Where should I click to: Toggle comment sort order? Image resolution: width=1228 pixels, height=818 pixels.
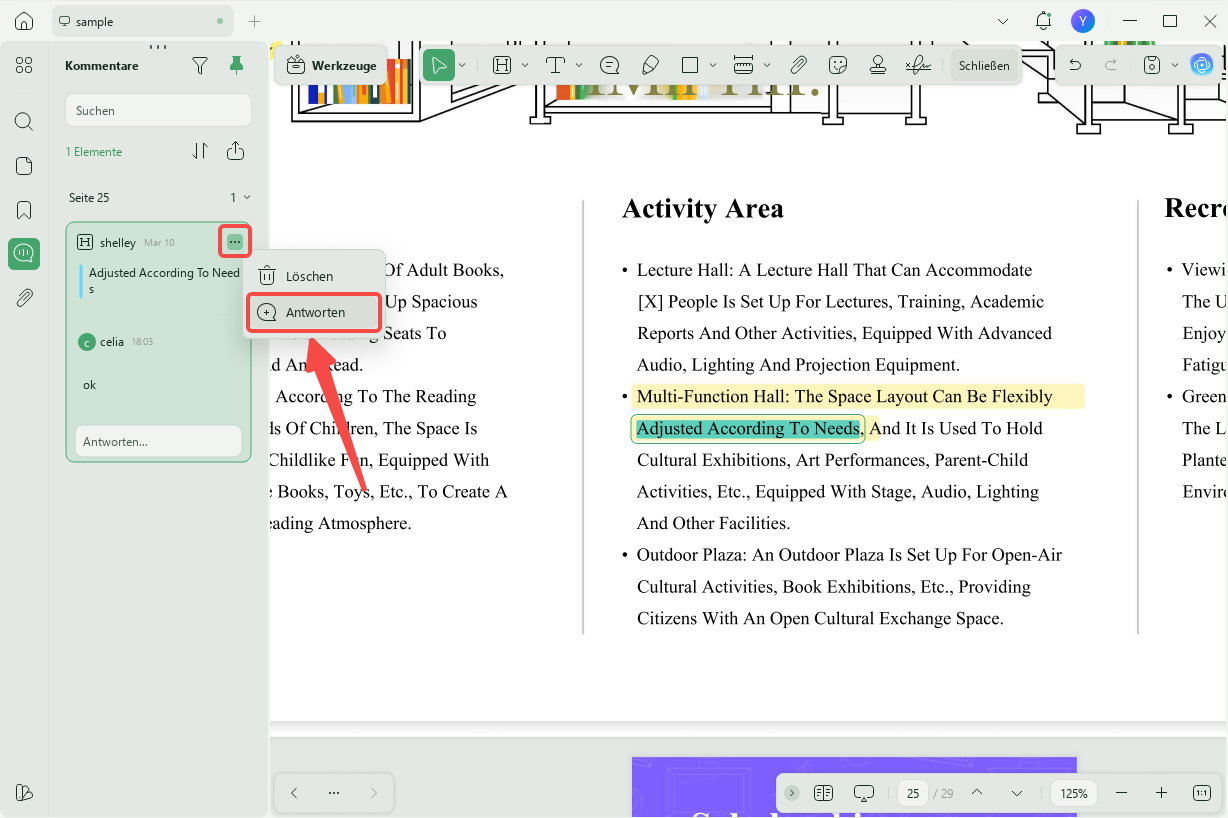[200, 151]
